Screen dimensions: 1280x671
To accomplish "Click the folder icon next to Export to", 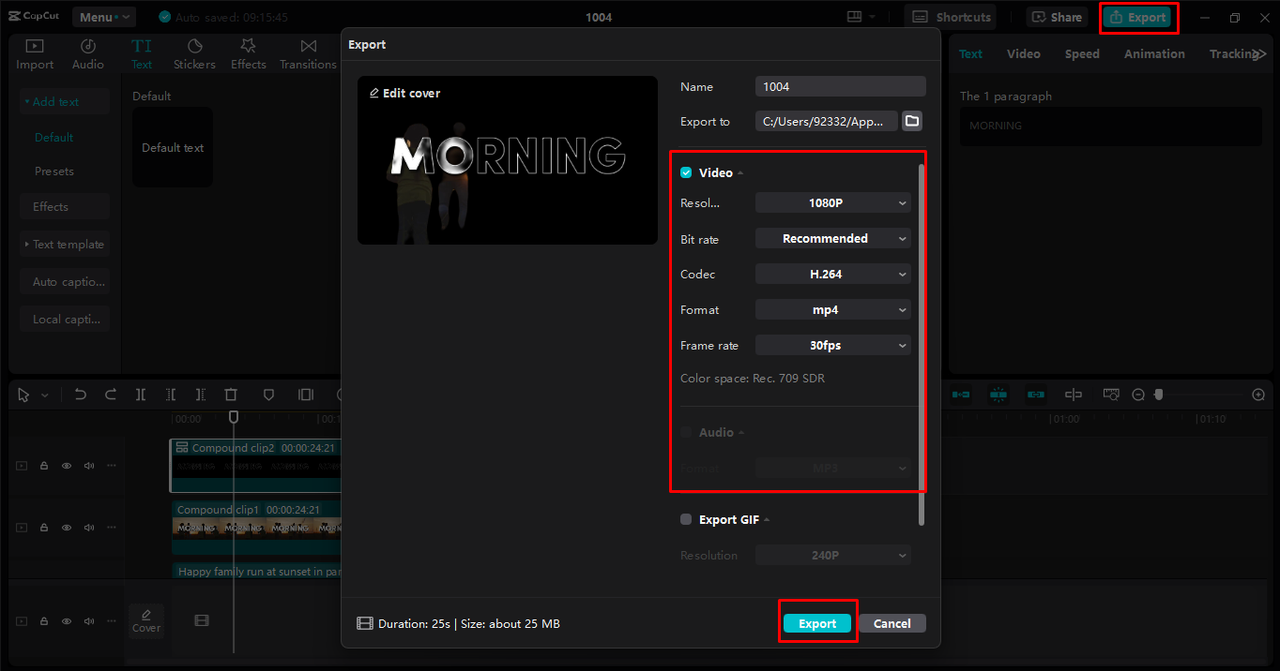I will tap(912, 121).
